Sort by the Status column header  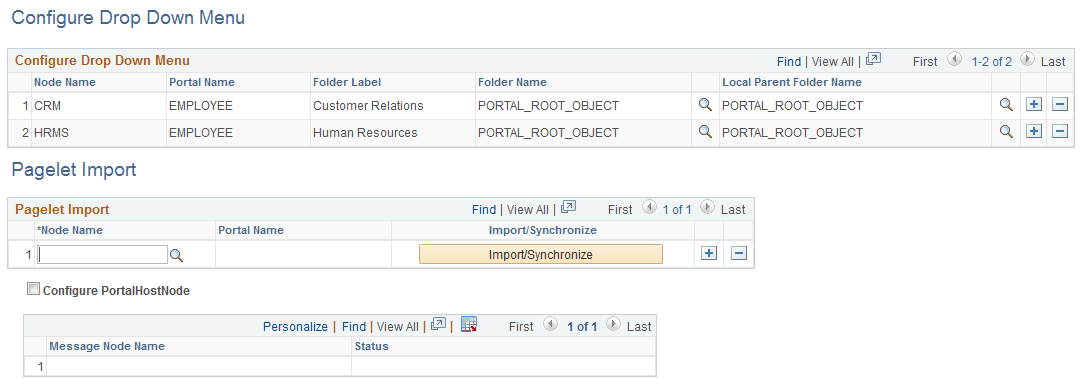(371, 346)
